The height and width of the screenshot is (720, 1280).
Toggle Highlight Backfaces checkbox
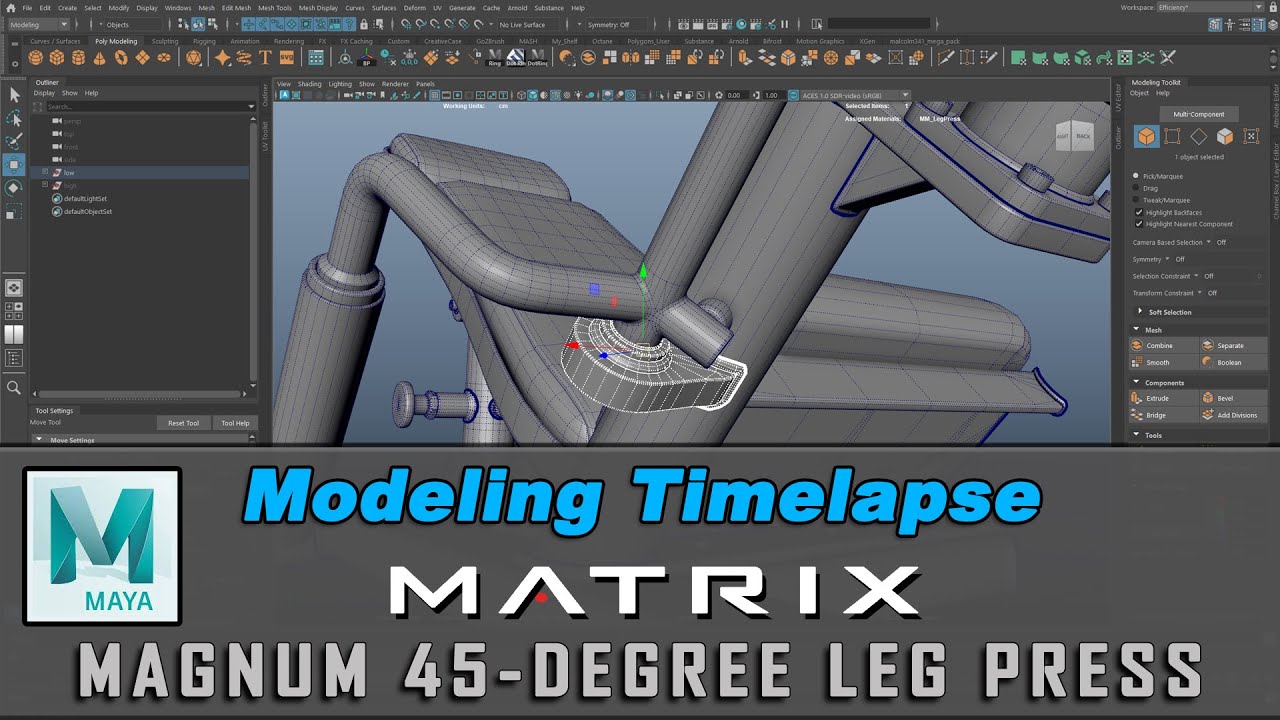coord(1138,212)
